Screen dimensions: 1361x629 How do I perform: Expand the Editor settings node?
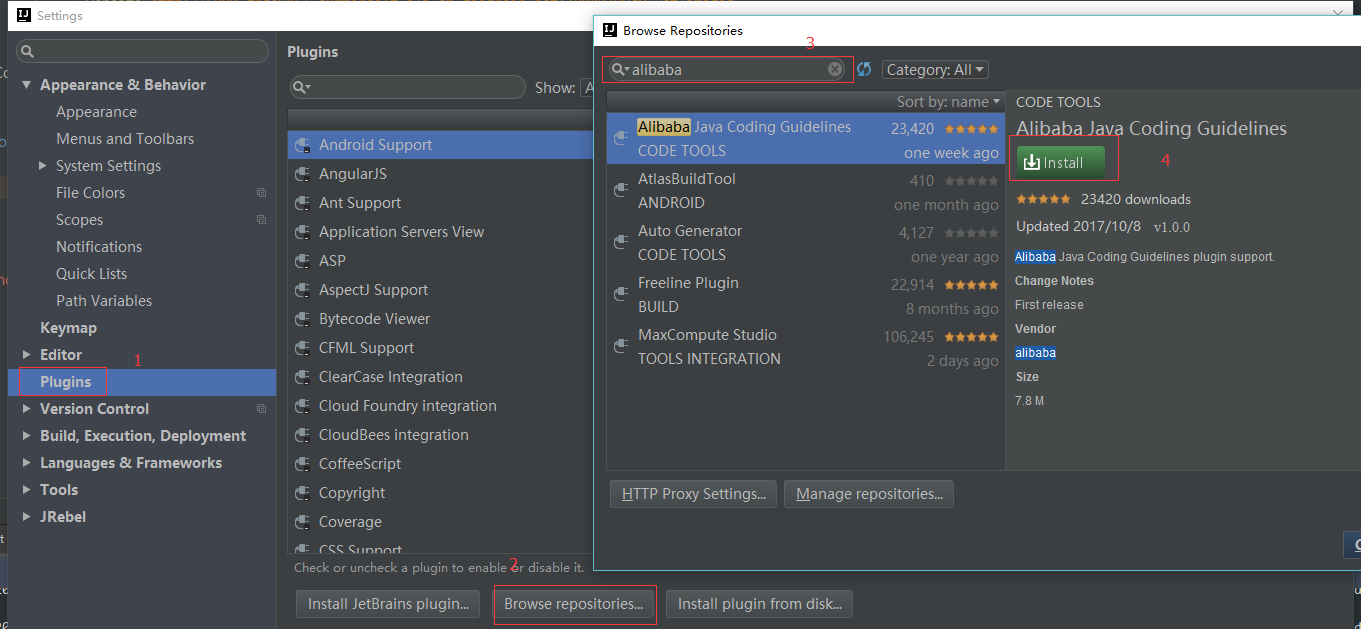27,355
